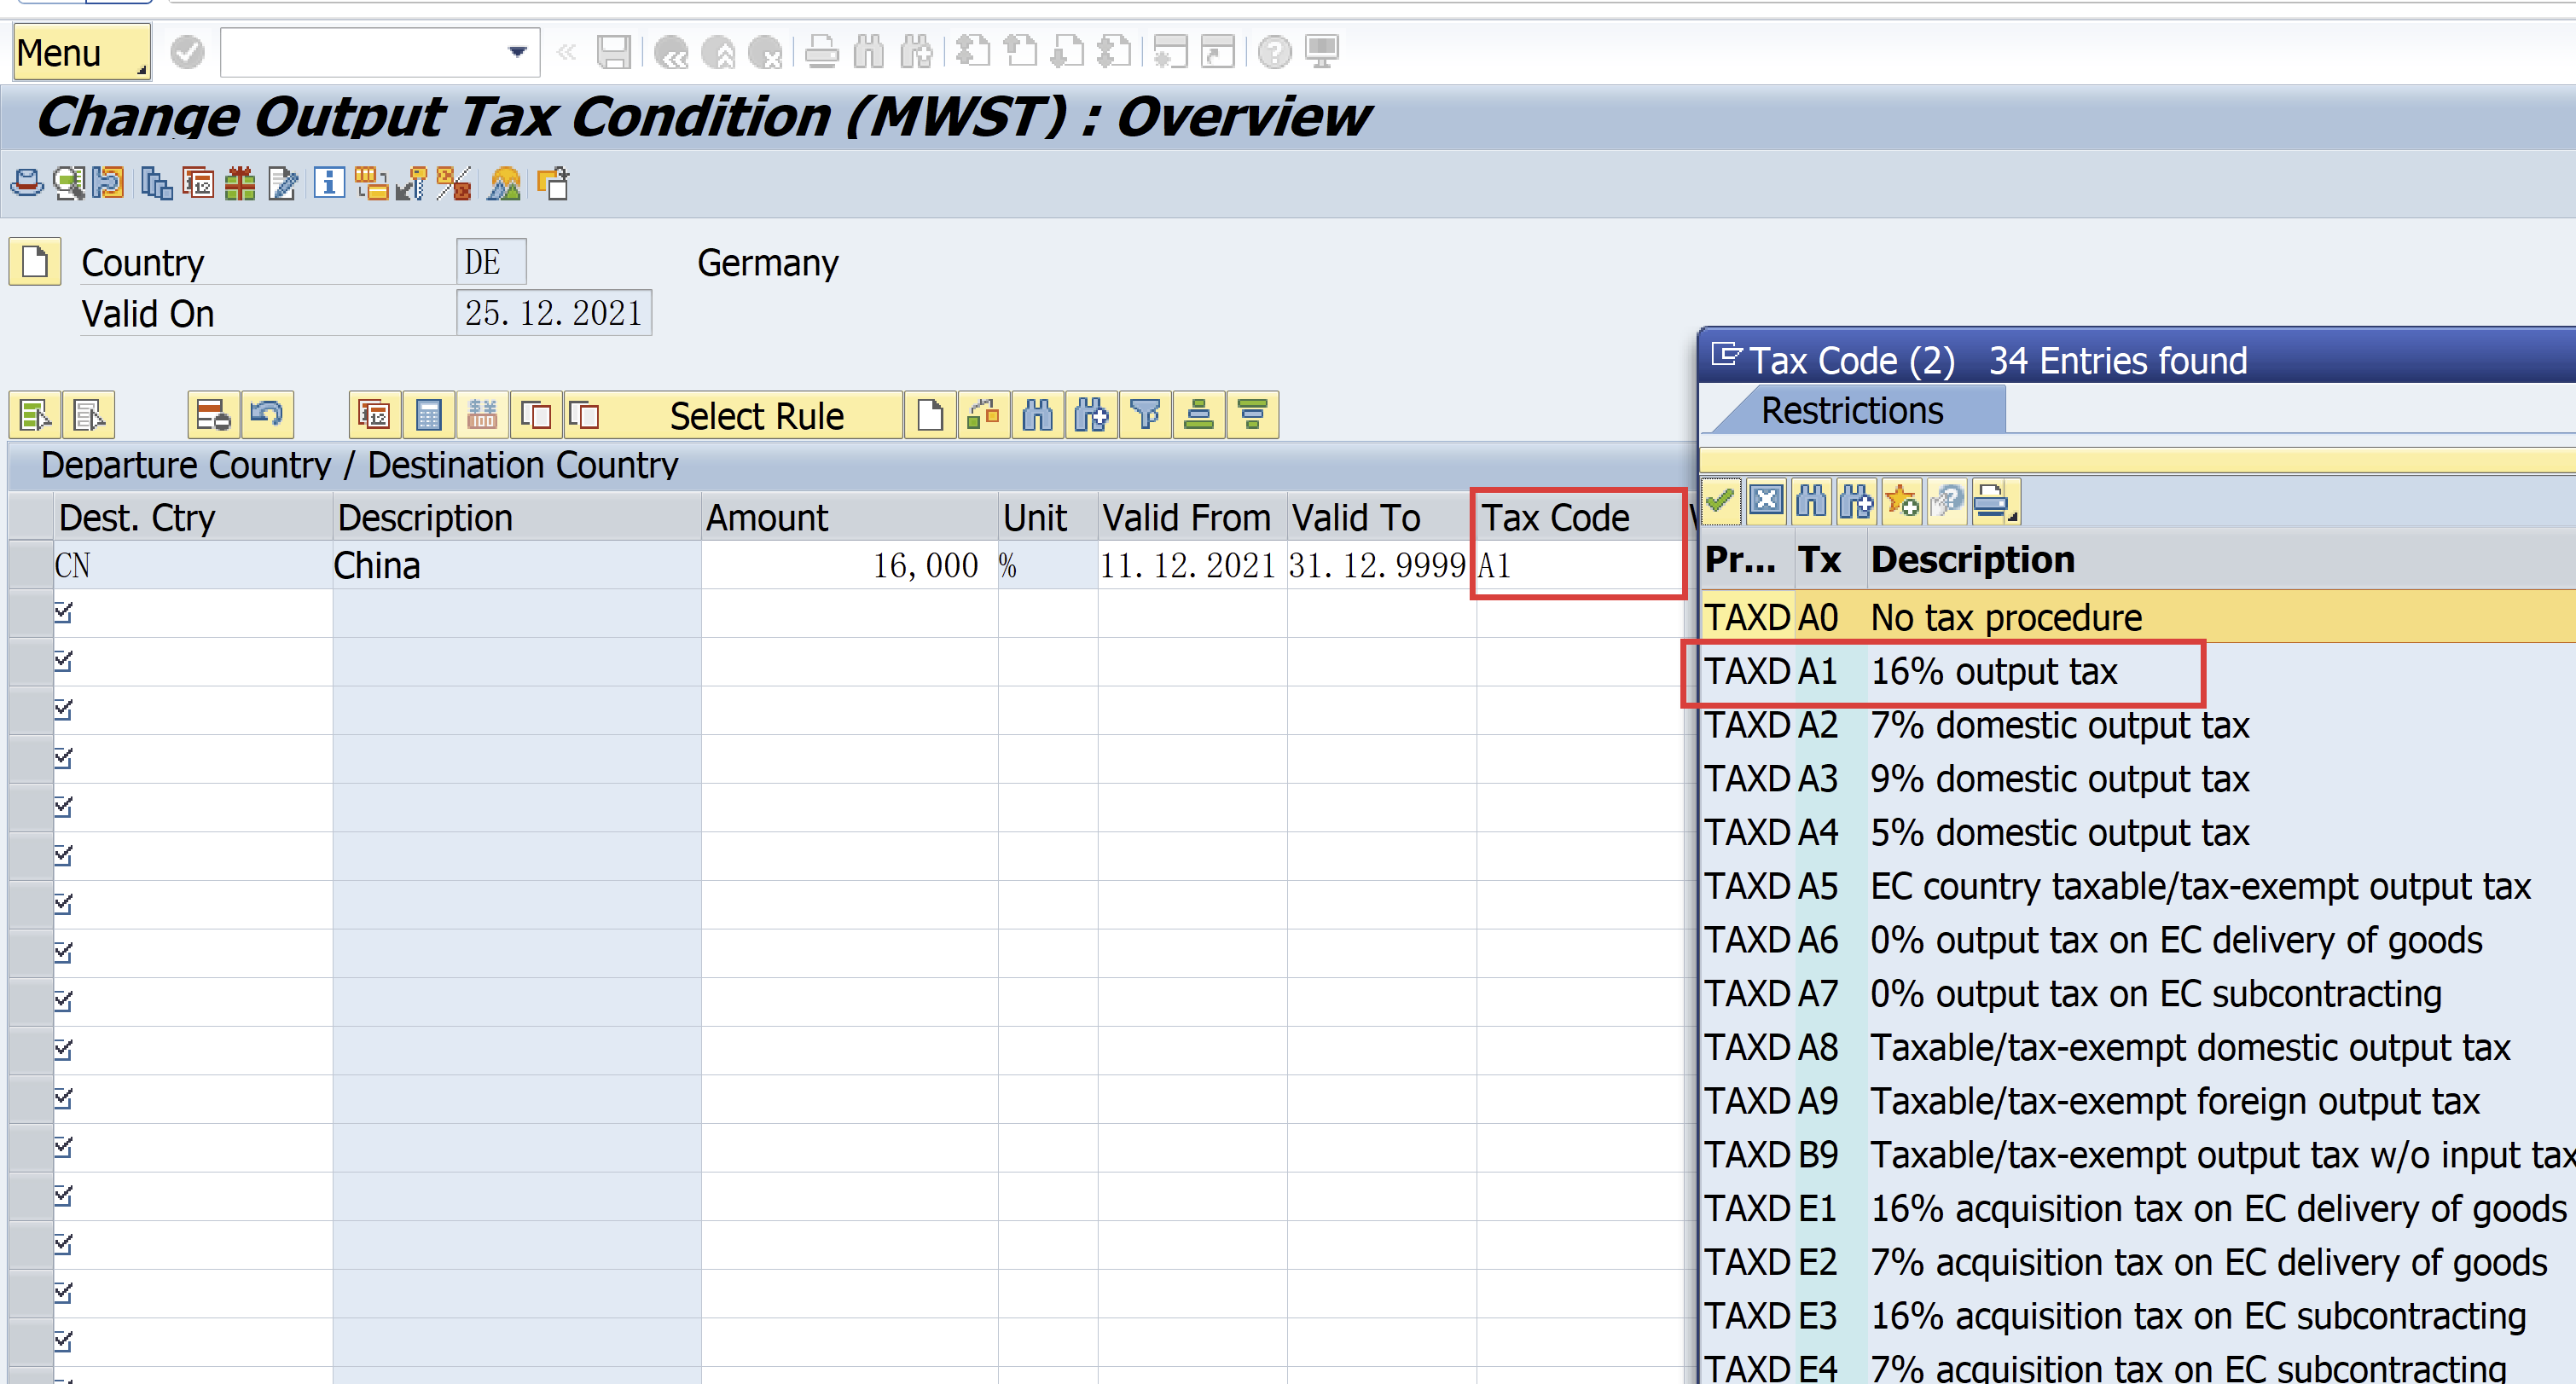Click the Undo arrow icon

tap(267, 415)
